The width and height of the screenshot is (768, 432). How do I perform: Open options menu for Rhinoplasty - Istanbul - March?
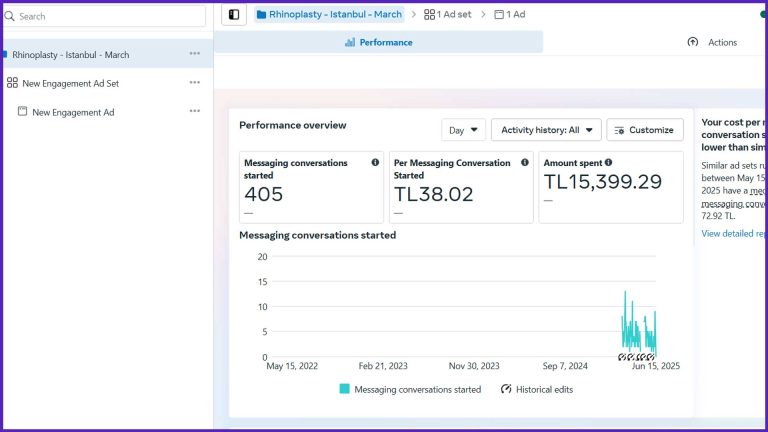194,54
